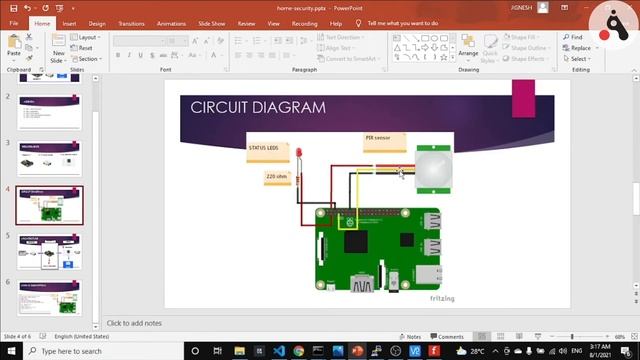Screen dimensions: 640x360
Task: Toggle text Shadow formatting
Action: [x=152, y=55]
